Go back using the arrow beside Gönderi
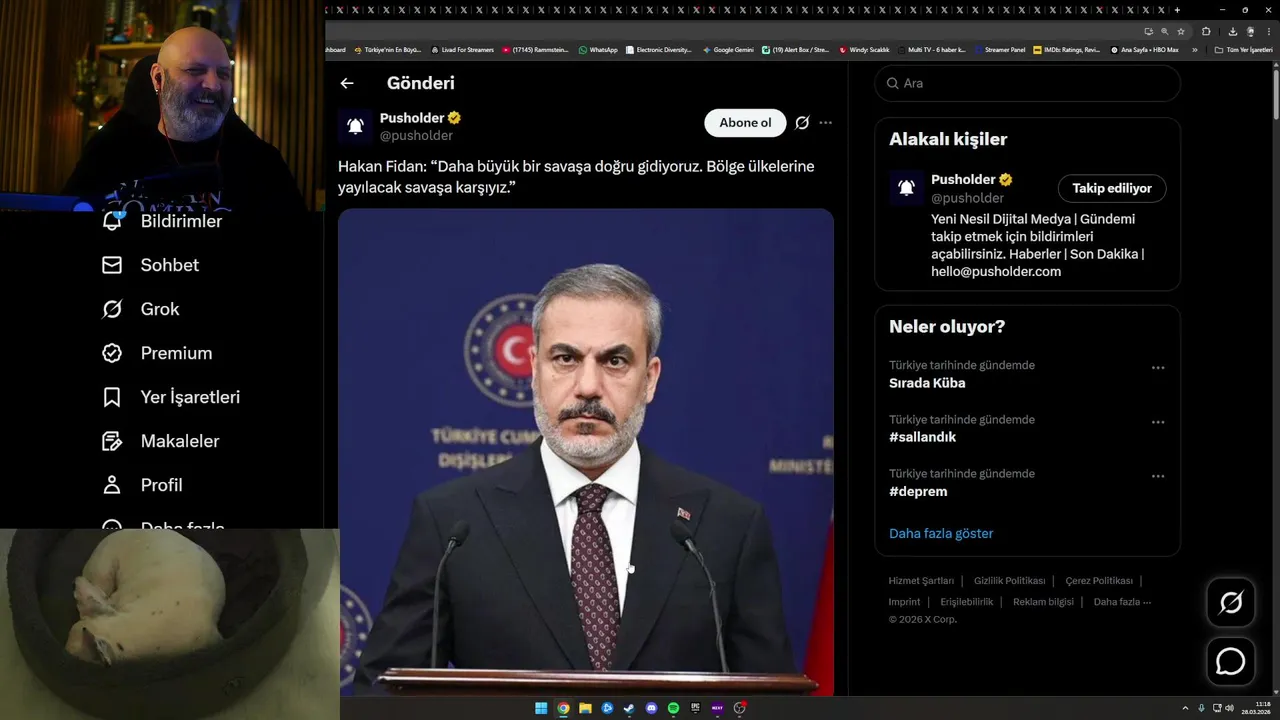1280x720 pixels. (x=347, y=83)
